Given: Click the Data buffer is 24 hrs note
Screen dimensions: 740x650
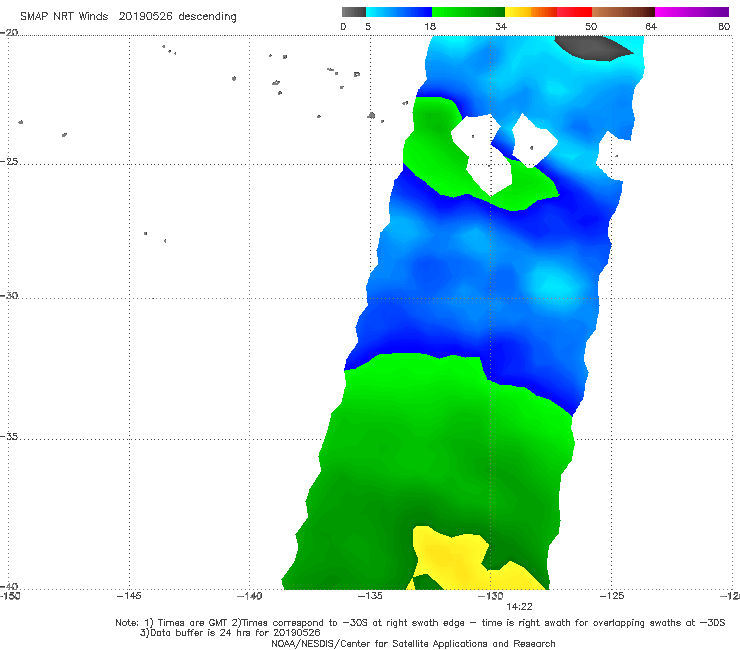Looking at the screenshot, I should pyautogui.click(x=230, y=633).
